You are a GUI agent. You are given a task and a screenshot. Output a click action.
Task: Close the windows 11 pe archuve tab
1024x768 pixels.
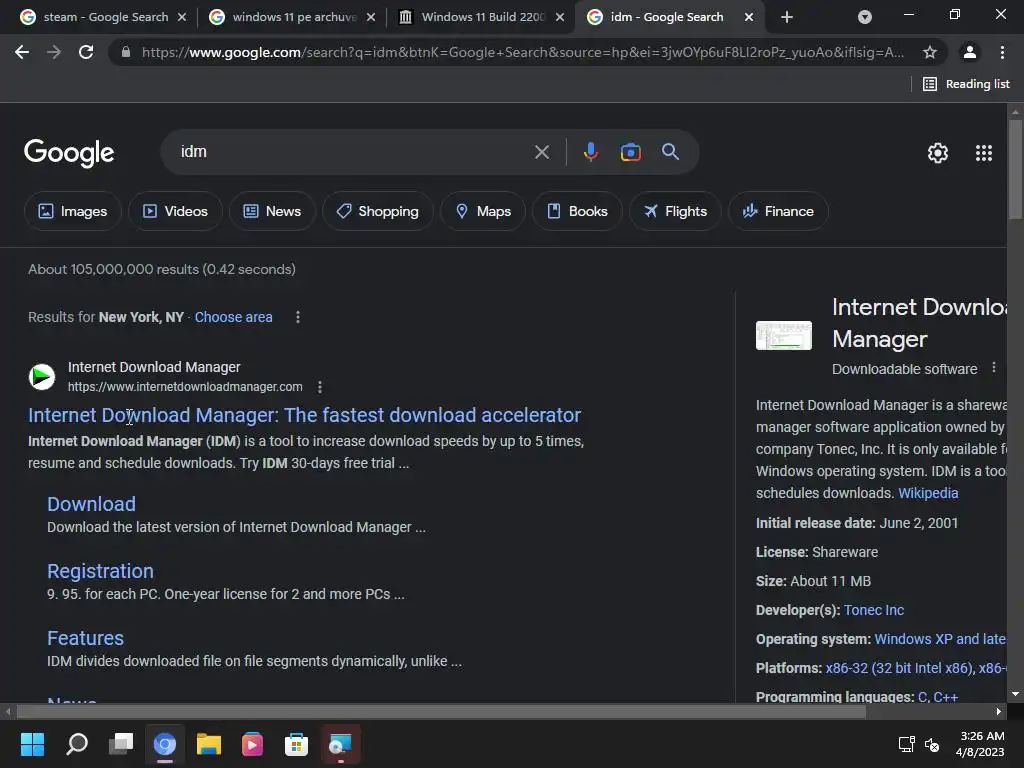[x=371, y=17]
